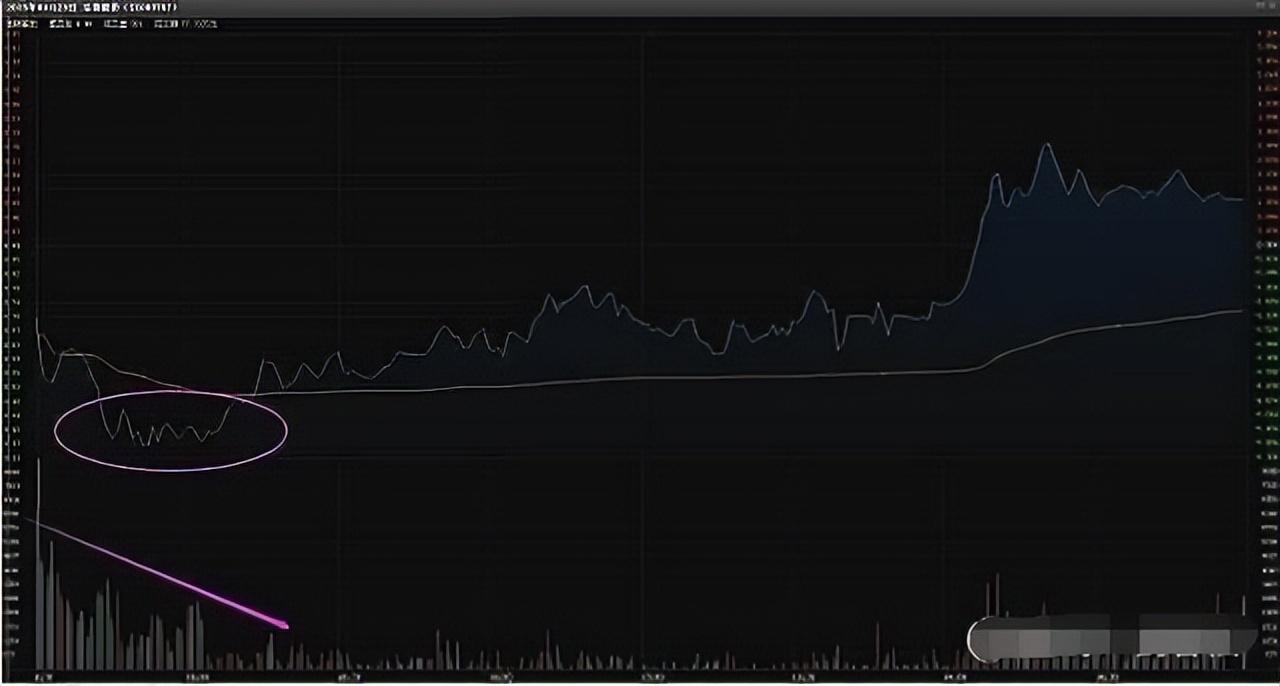
Task: Click the opening price point of the line
Action: click(37, 318)
